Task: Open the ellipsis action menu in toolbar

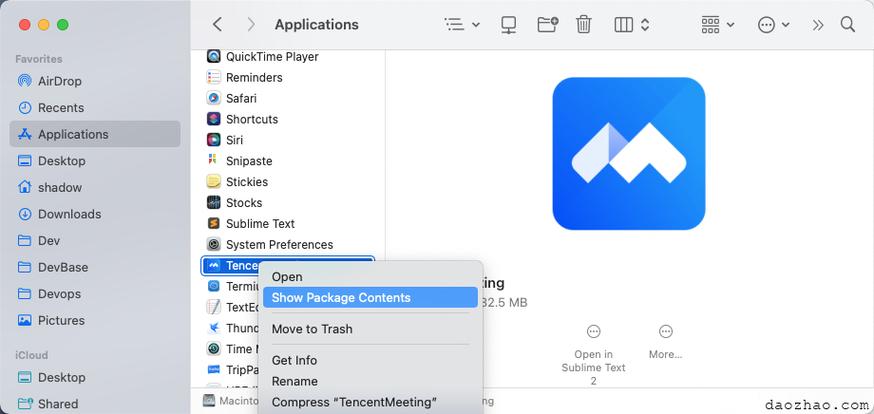Action: tap(774, 25)
